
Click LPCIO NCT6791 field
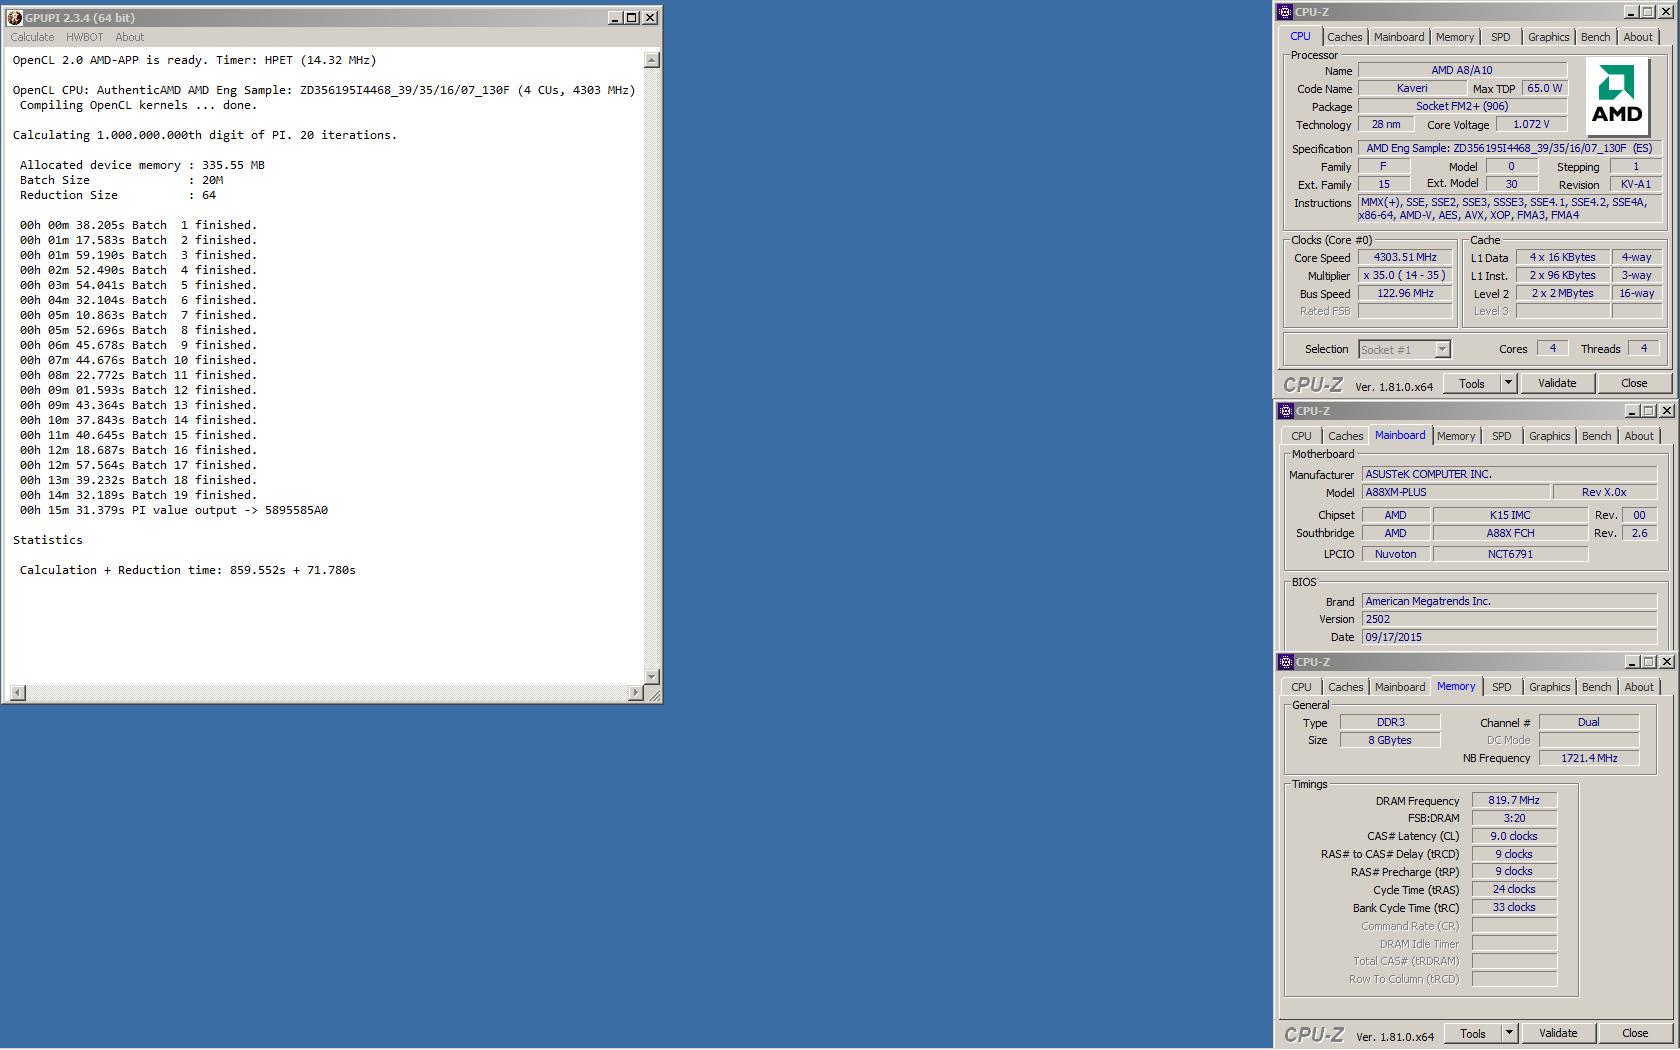click(1510, 554)
